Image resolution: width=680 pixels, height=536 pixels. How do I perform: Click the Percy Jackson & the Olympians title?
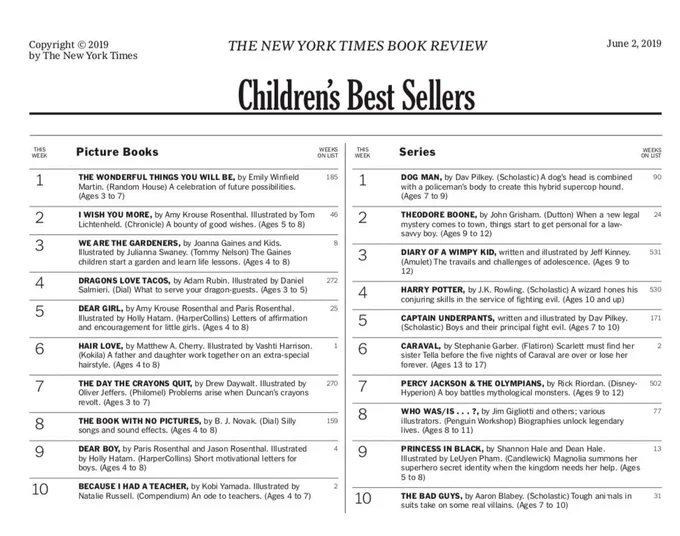(472, 383)
